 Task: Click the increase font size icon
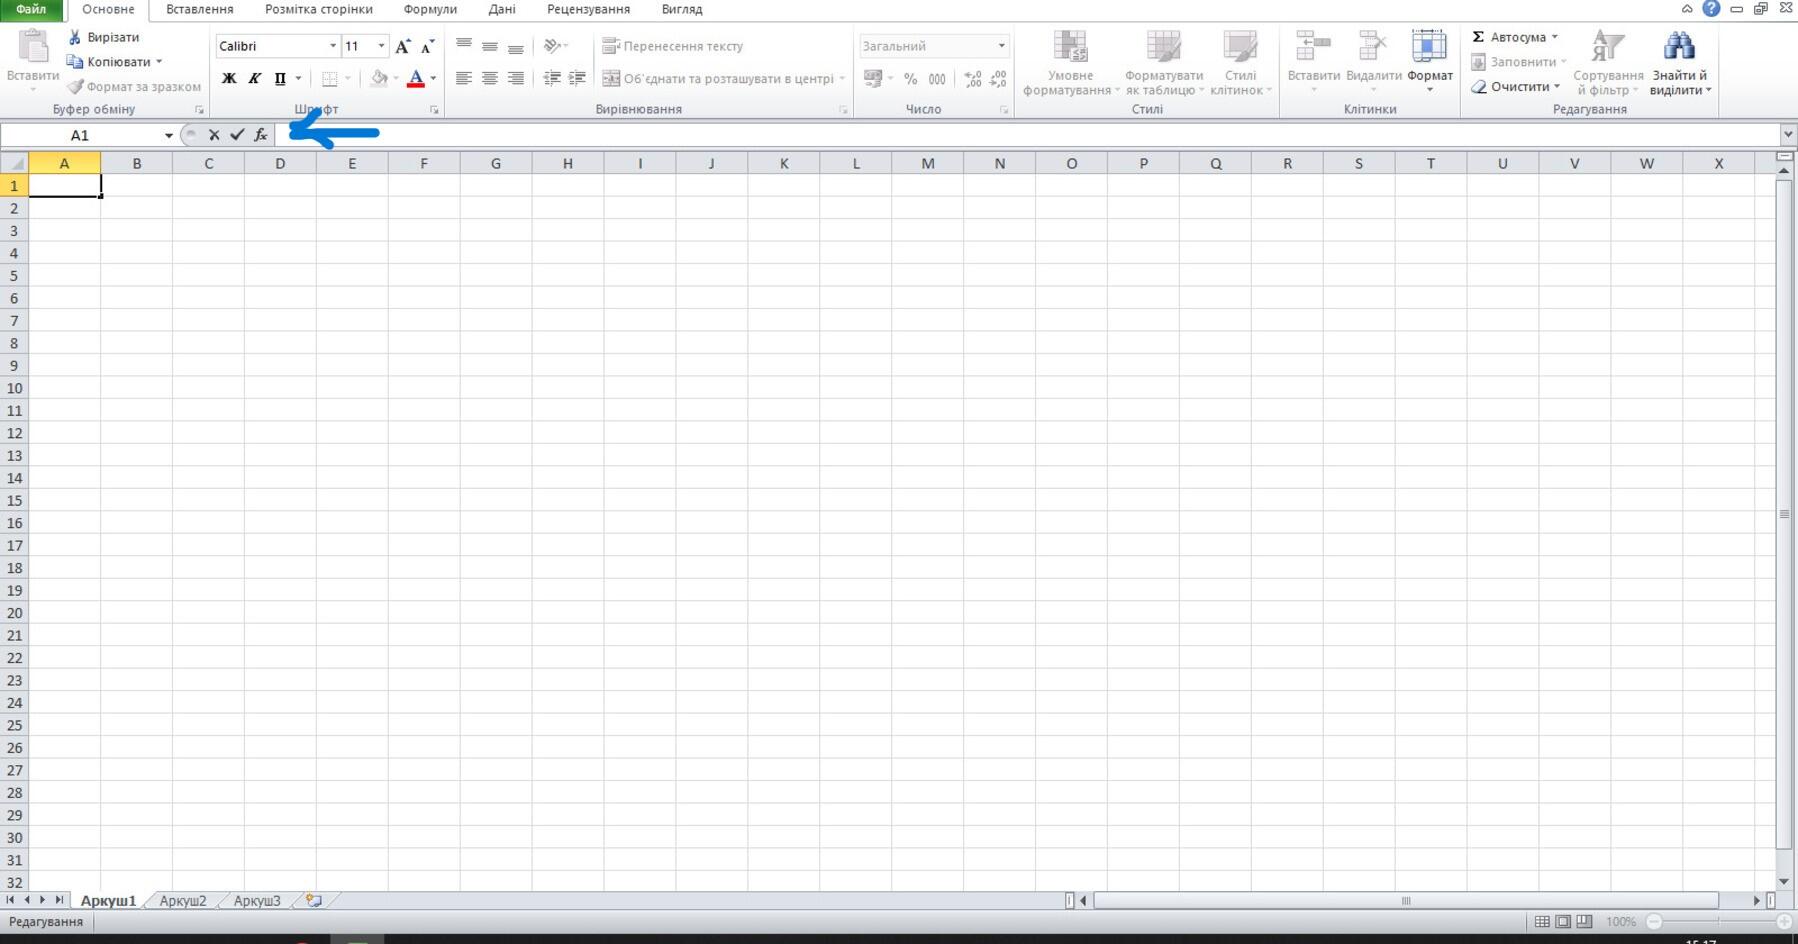coord(402,47)
